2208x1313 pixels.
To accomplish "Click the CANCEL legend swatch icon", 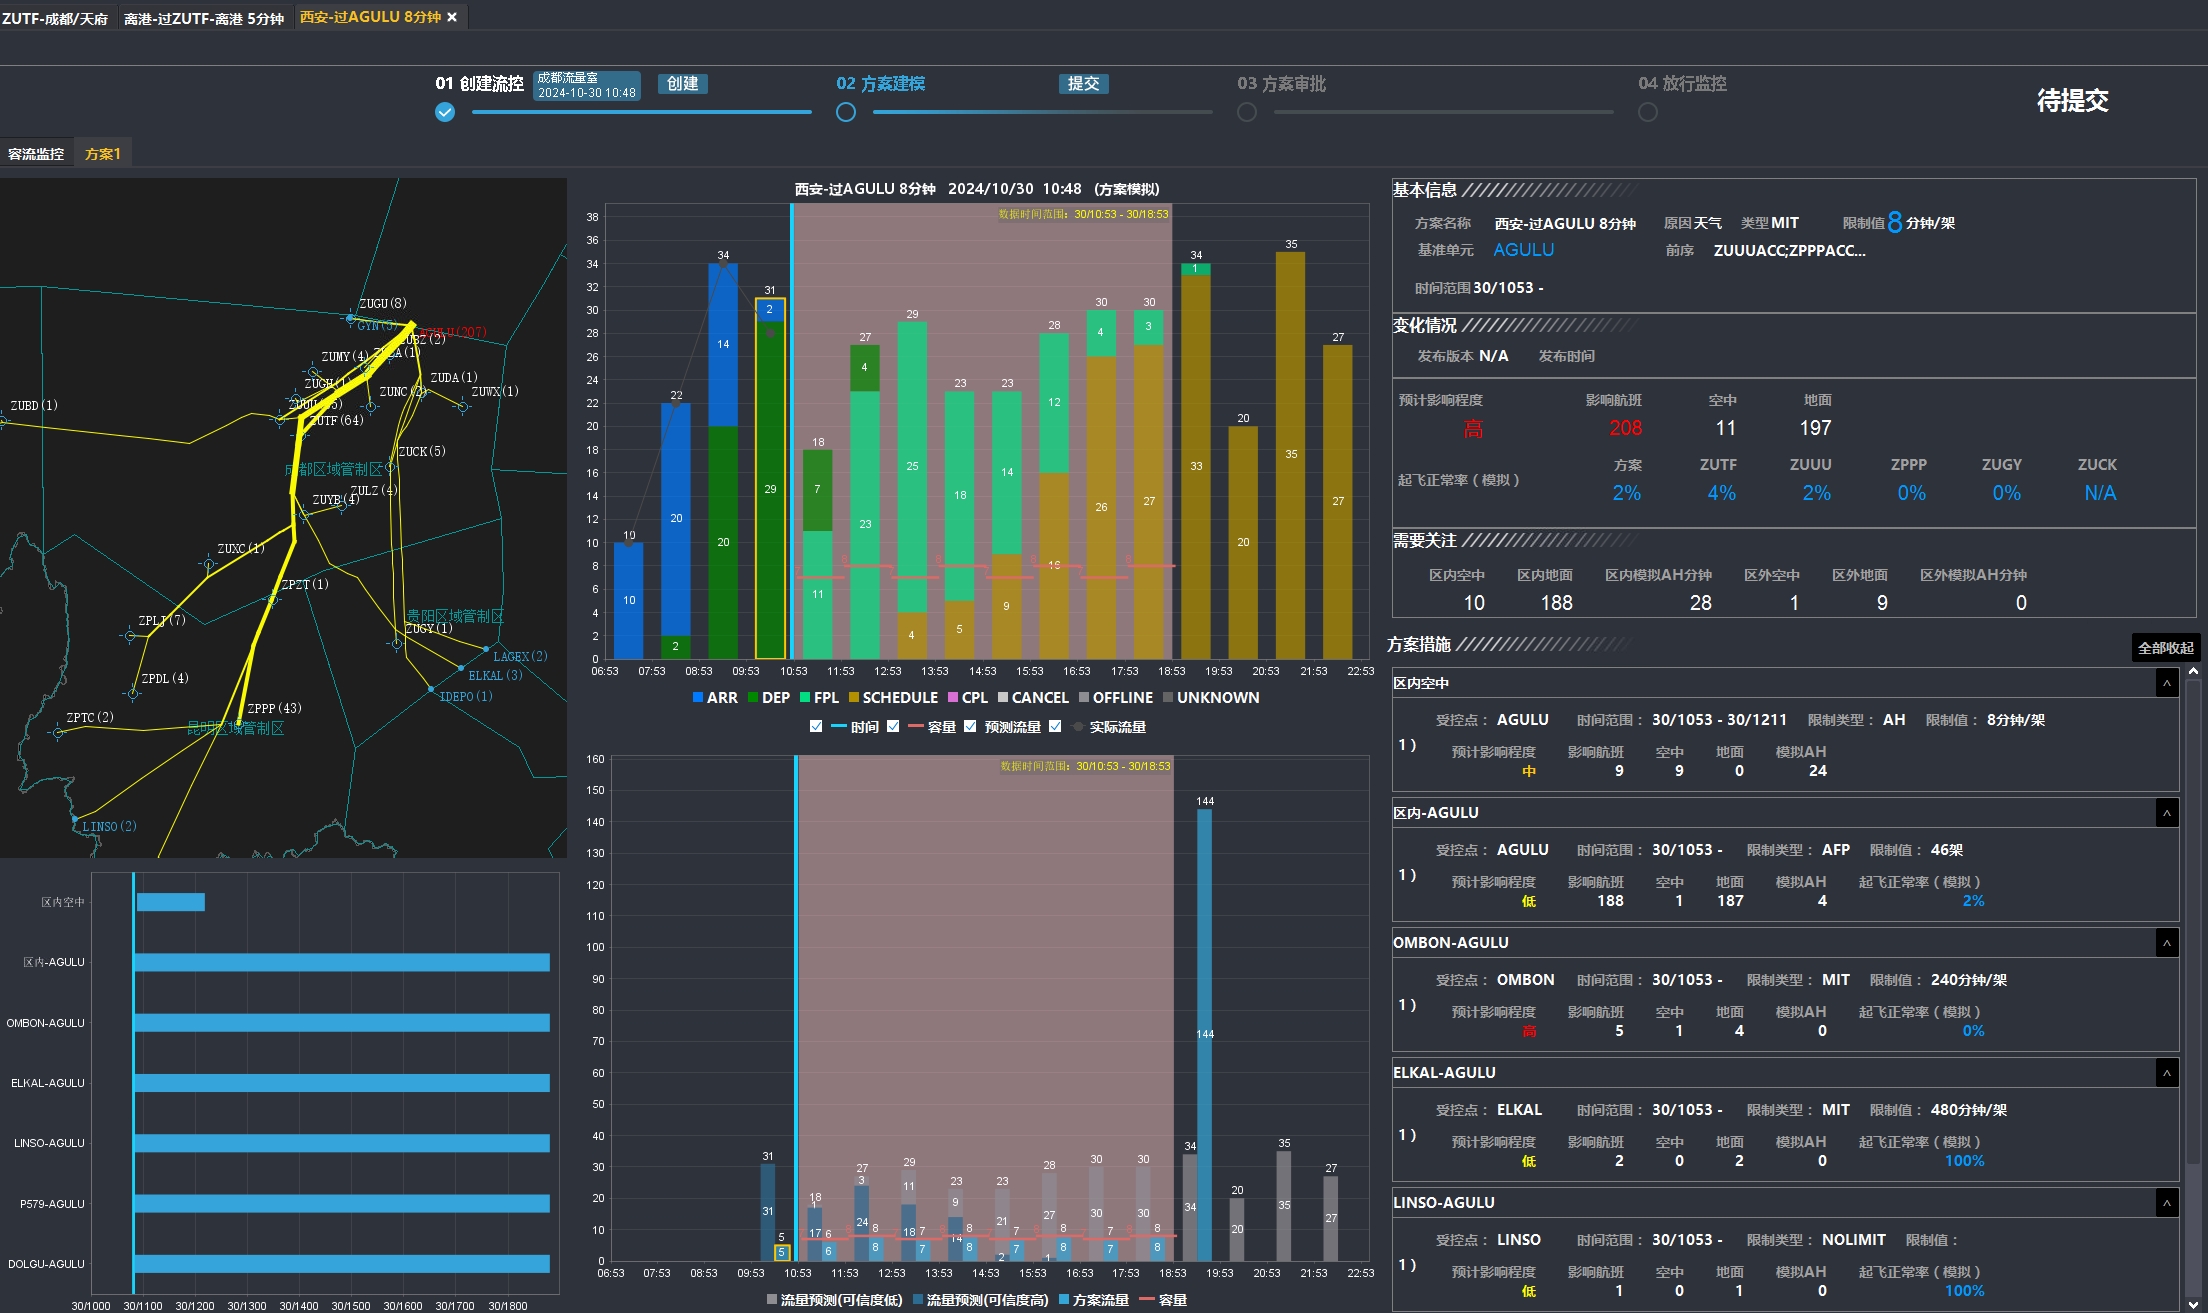I will pos(1003,697).
